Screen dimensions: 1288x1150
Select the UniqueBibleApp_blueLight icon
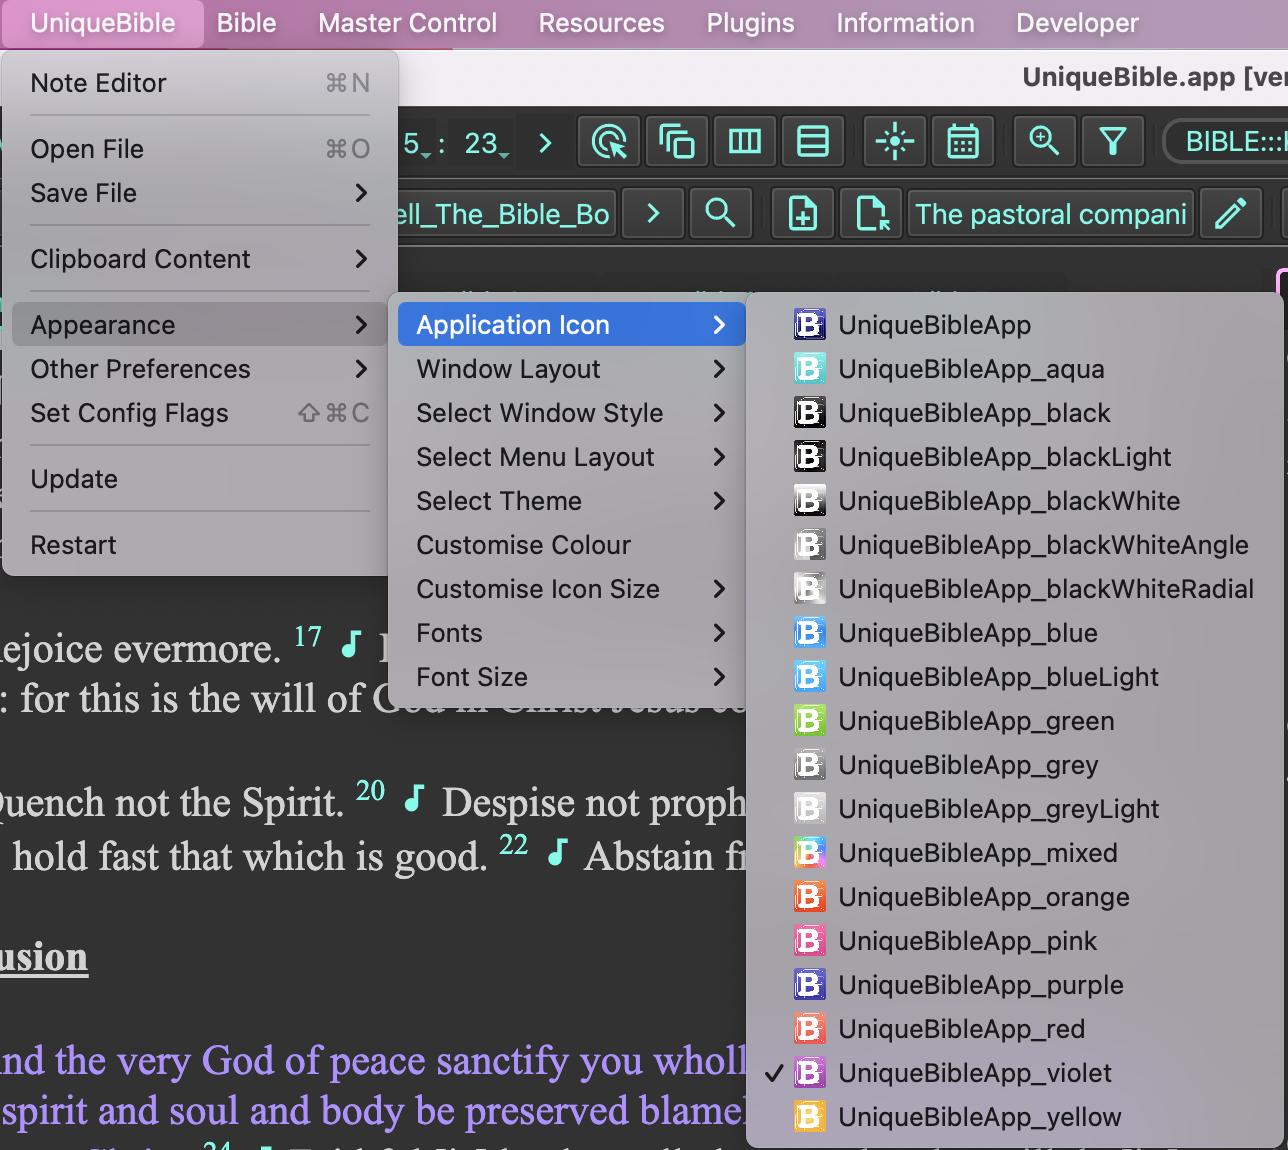tap(1015, 677)
